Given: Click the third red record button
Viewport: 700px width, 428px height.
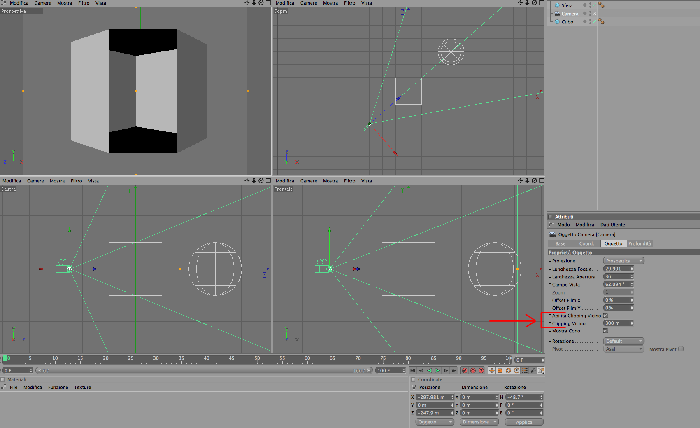Looking at the screenshot, I should click(x=481, y=370).
